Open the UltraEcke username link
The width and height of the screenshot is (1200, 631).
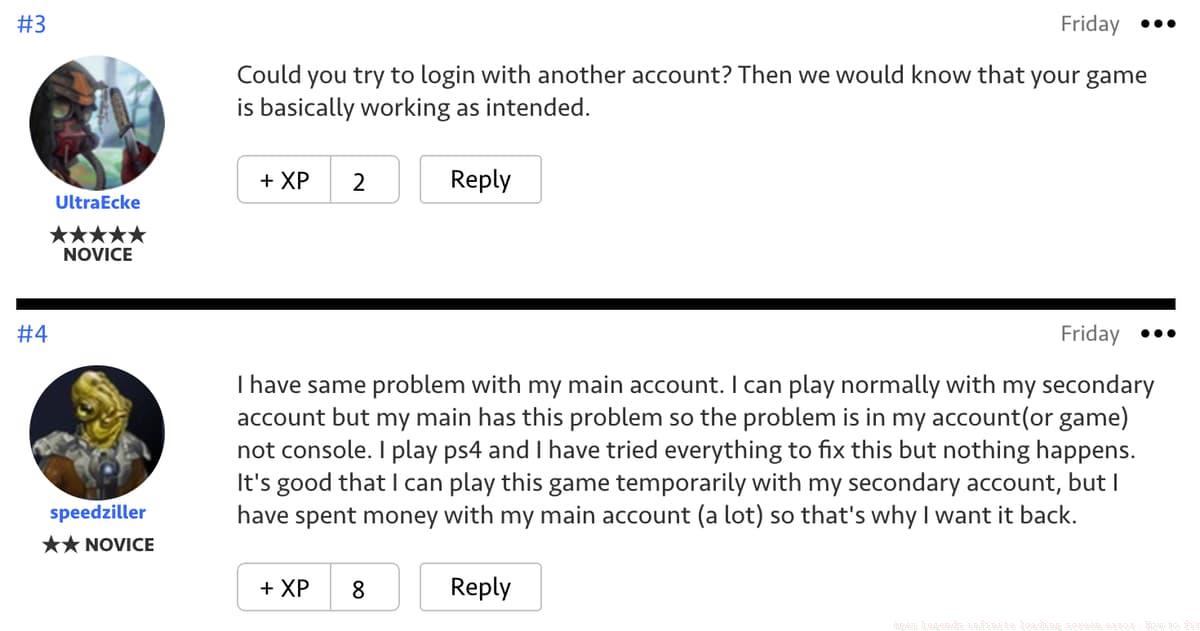[97, 202]
